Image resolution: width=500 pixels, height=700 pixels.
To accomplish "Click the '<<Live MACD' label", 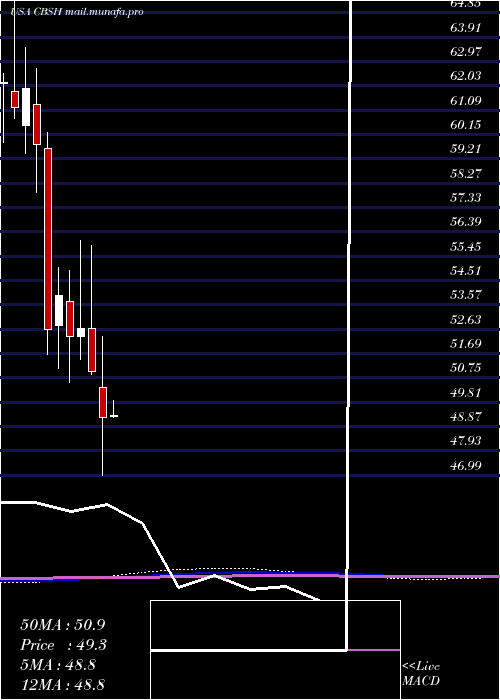I will 421,674.
